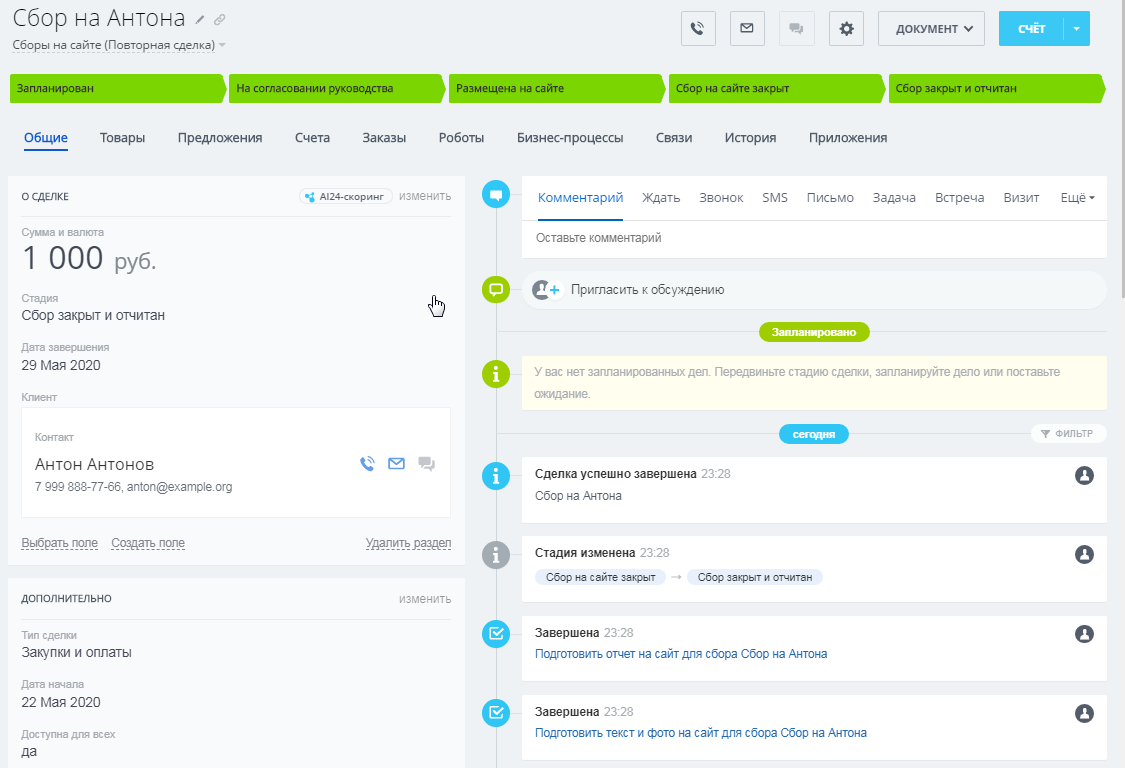The image size is (1125, 768).
Task: Open the settings gear icon
Action: click(x=846, y=29)
